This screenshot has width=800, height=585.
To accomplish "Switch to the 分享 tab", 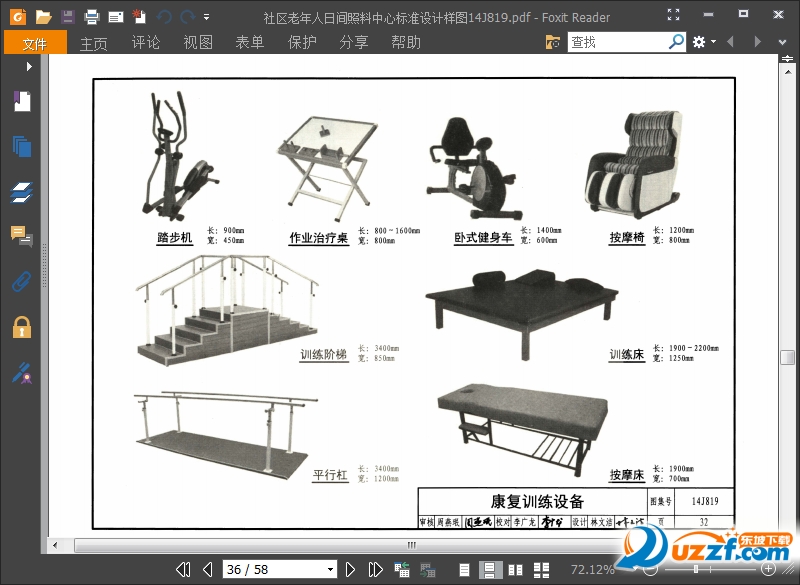I will [354, 42].
